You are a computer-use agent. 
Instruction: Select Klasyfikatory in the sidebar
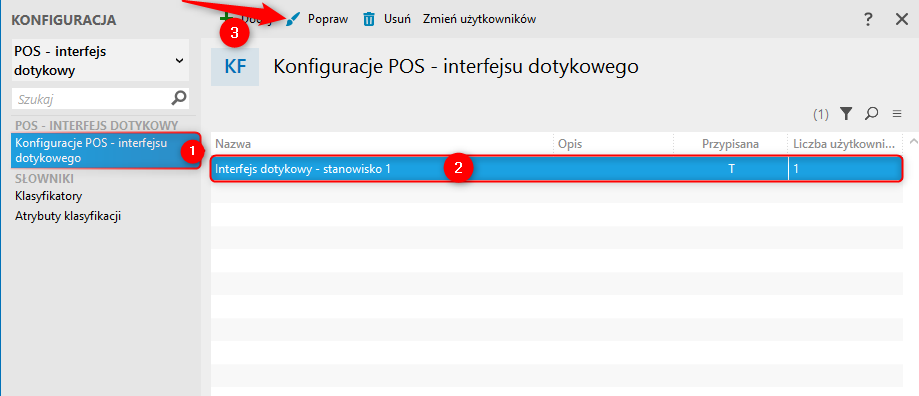pyautogui.click(x=49, y=196)
